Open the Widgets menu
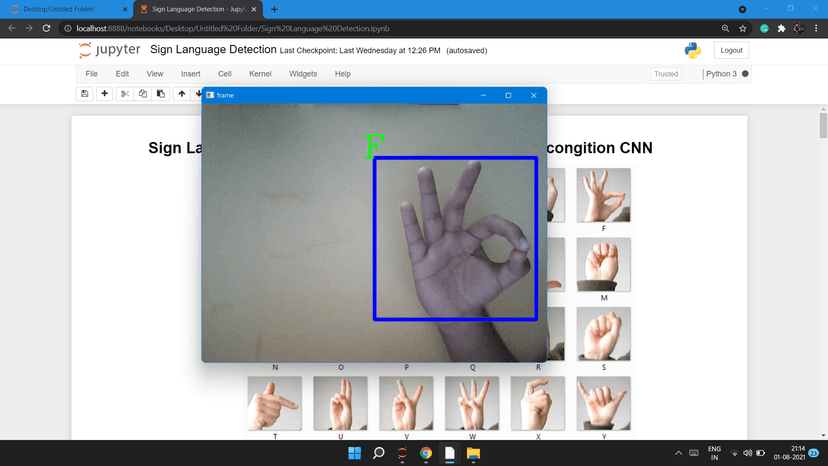The height and width of the screenshot is (466, 828). [303, 74]
